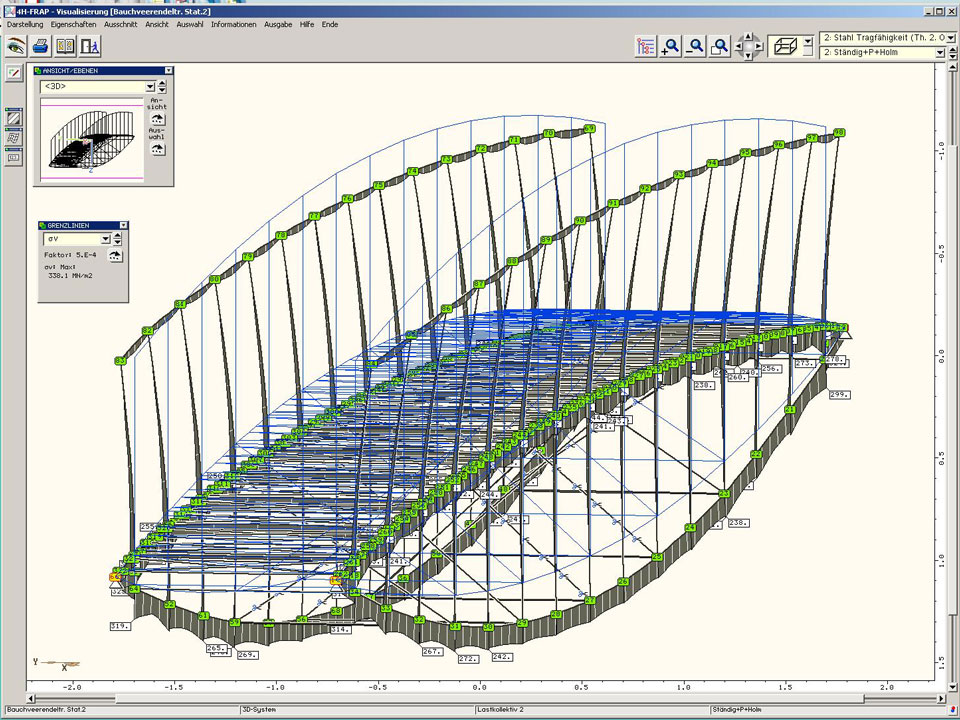This screenshot has width=960, height=720.
Task: Open the book documentation icon
Action: pos(65,46)
